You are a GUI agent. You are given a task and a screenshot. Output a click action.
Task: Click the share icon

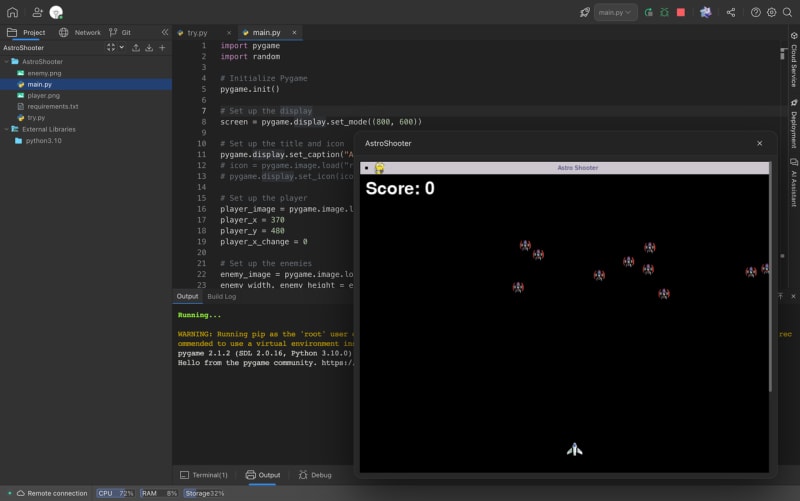click(x=731, y=12)
